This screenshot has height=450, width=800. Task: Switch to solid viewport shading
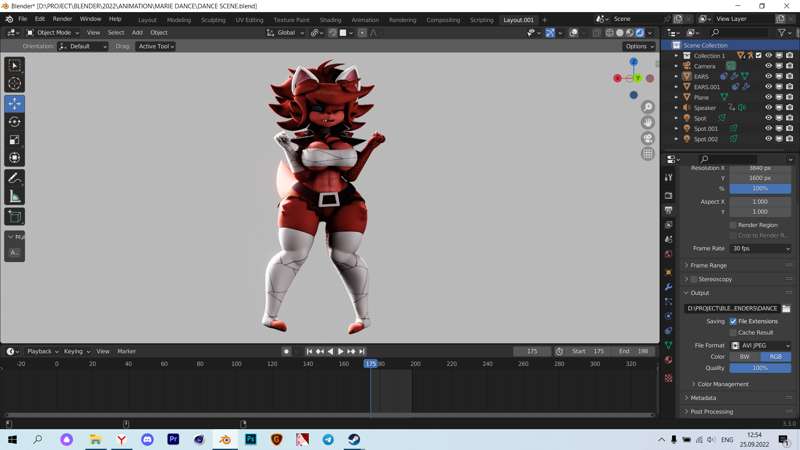pyautogui.click(x=620, y=33)
